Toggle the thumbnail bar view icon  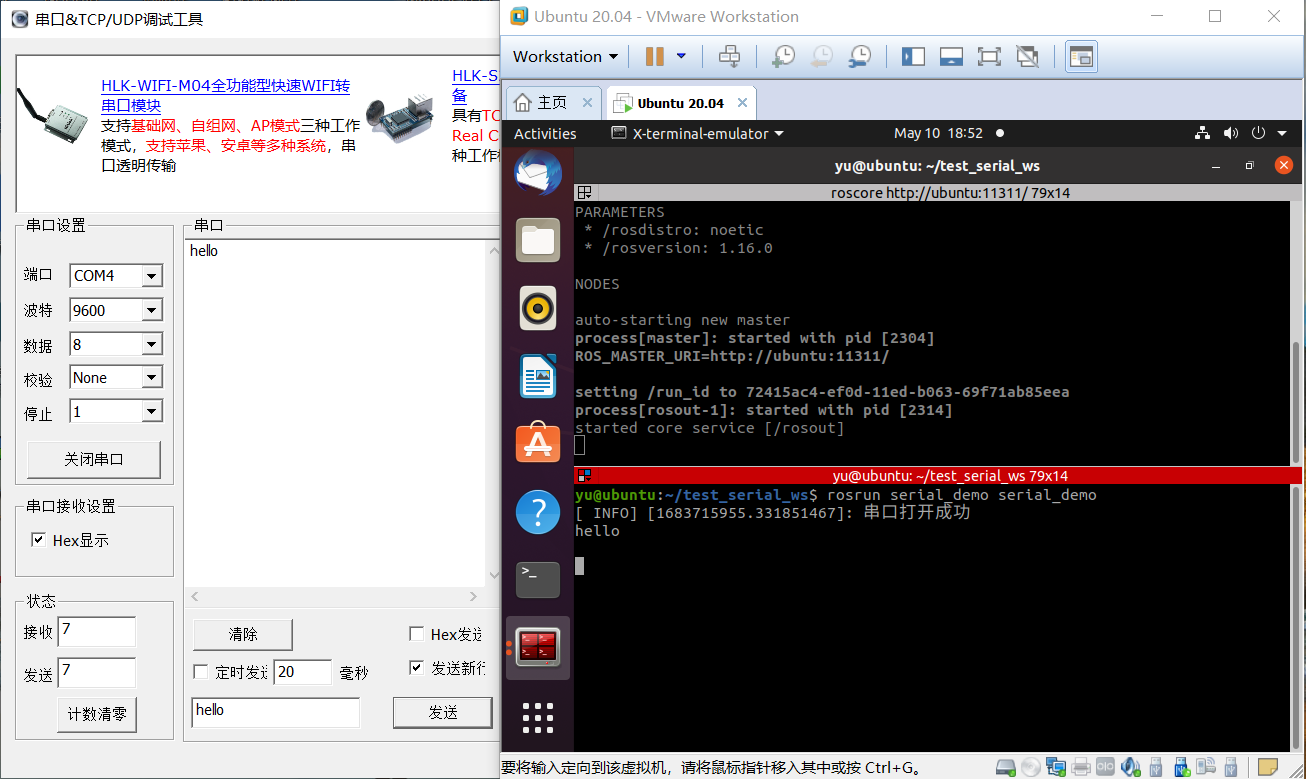951,56
